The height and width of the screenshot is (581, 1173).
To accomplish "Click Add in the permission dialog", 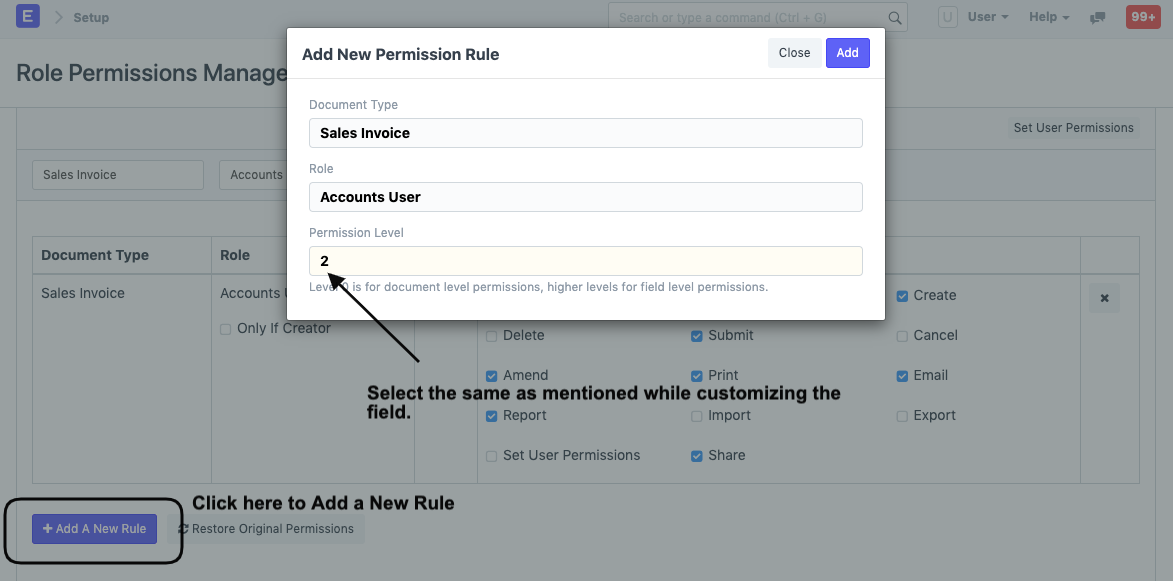I will point(847,53).
